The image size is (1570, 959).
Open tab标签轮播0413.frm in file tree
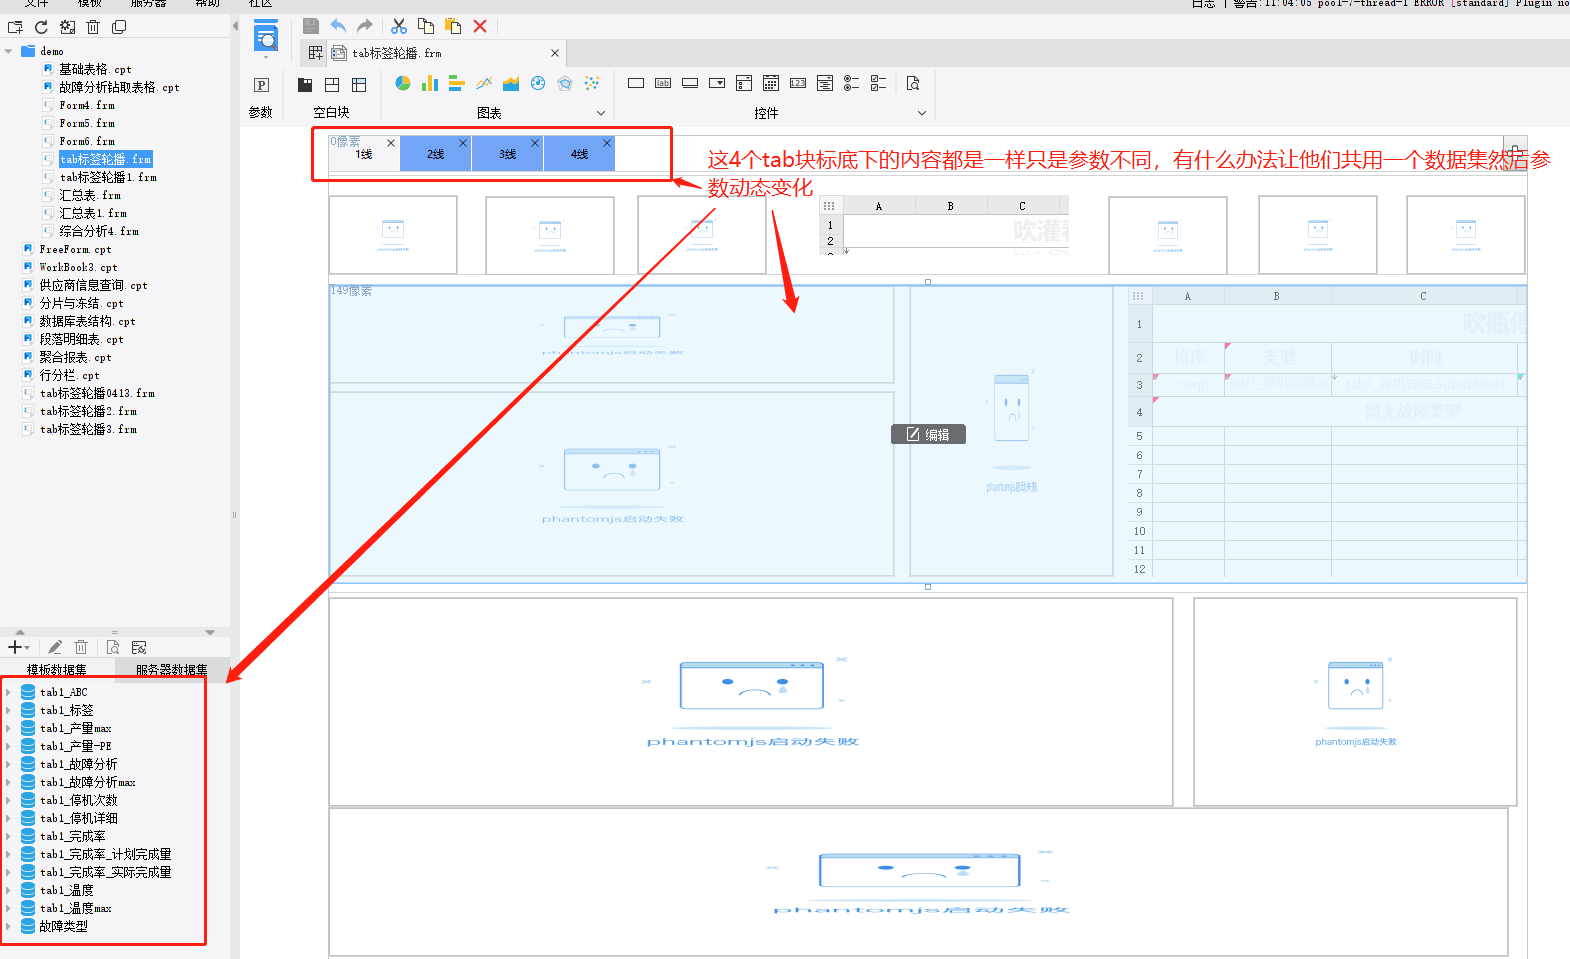coord(97,393)
